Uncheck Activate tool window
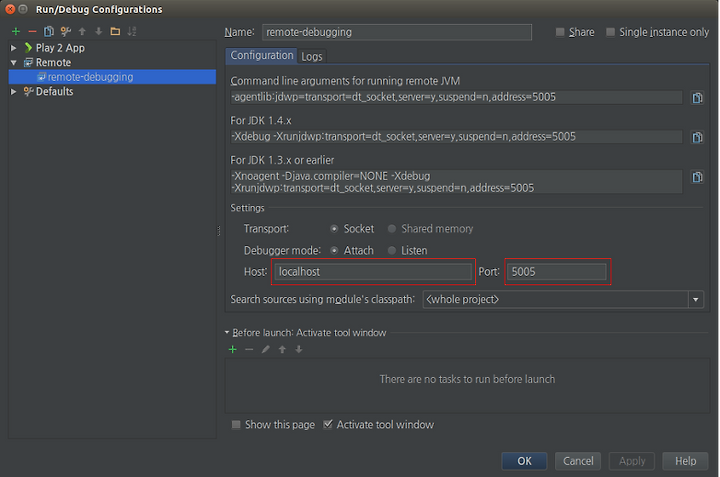Image resolution: width=720 pixels, height=477 pixels. [327, 424]
